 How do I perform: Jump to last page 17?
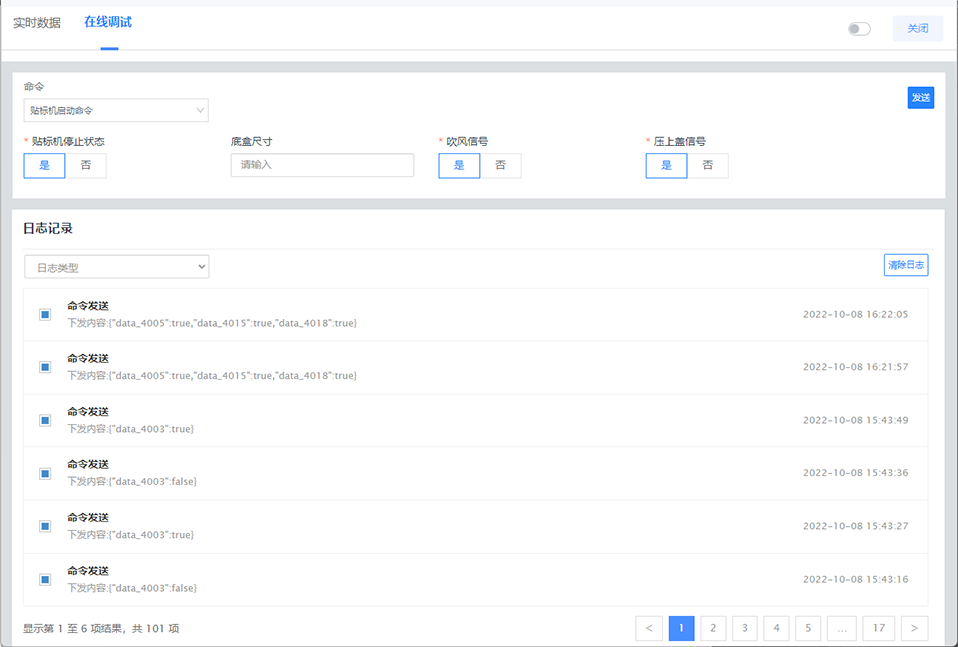click(878, 628)
